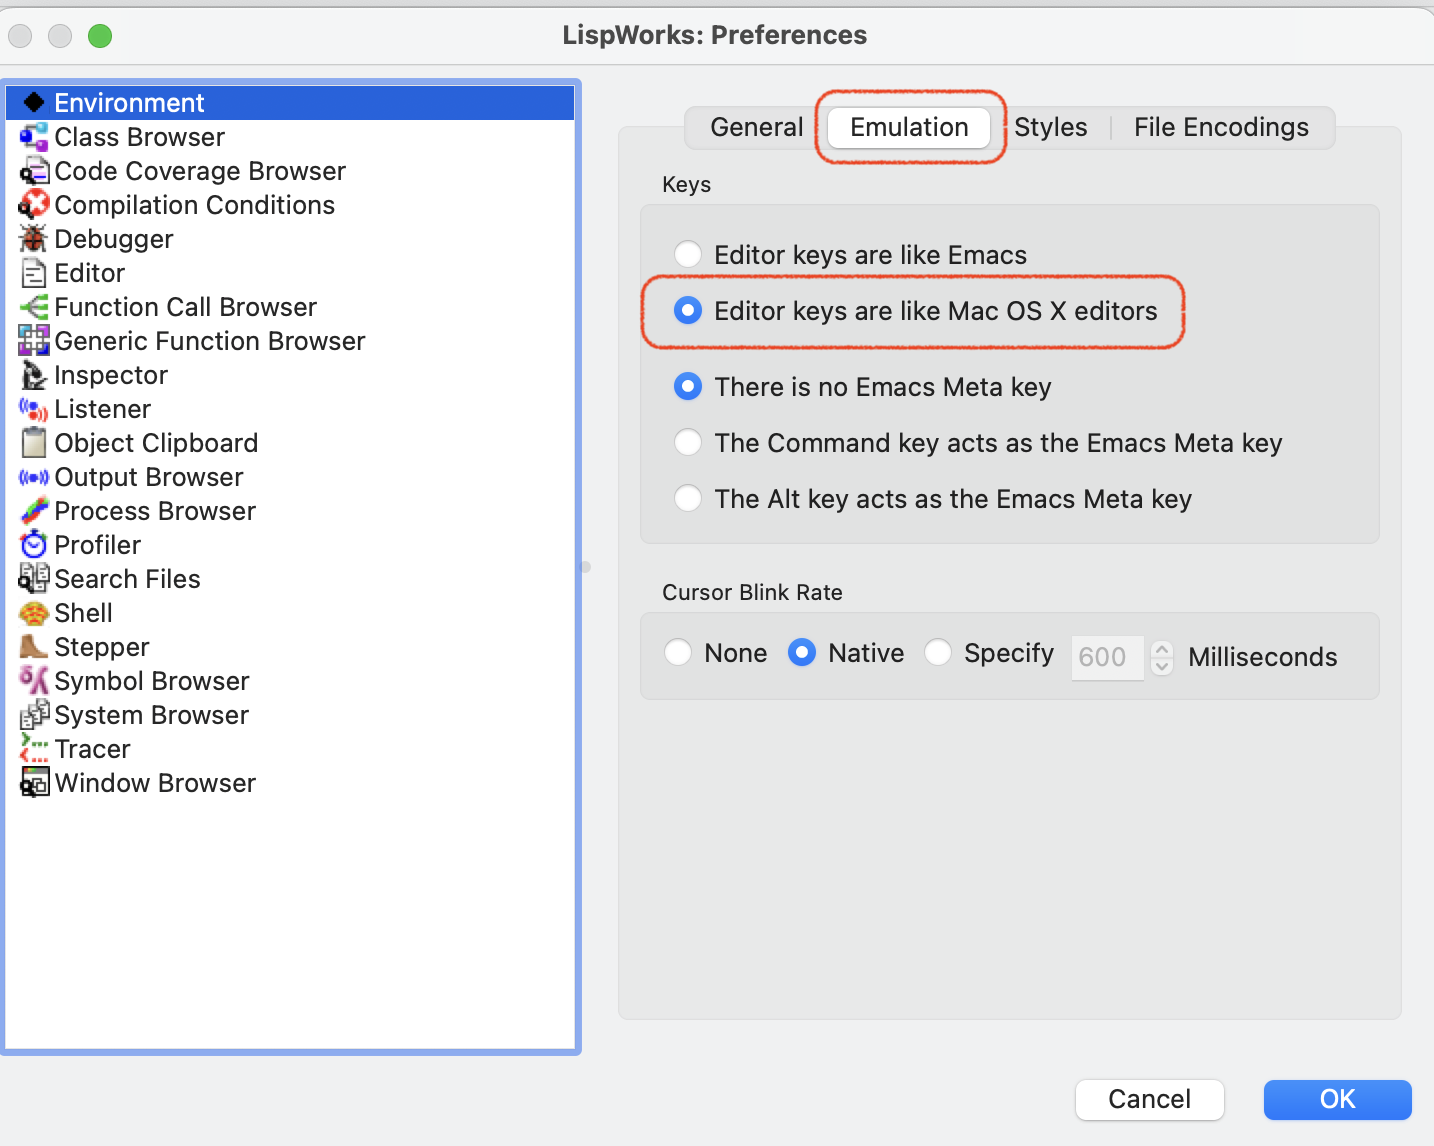
Task: Select Object Clipboard label
Action: pyautogui.click(x=156, y=443)
